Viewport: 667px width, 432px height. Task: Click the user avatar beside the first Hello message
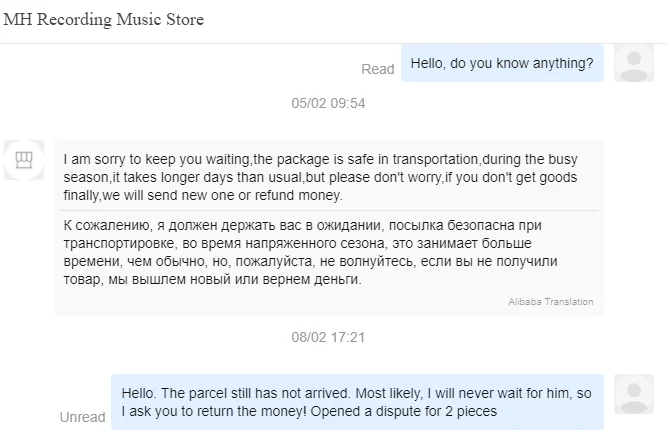point(634,62)
